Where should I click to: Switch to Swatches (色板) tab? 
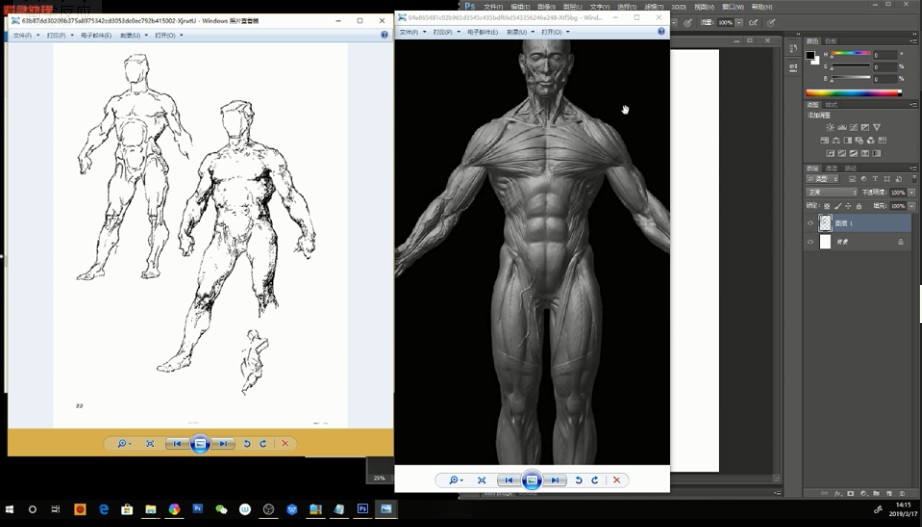coord(831,41)
